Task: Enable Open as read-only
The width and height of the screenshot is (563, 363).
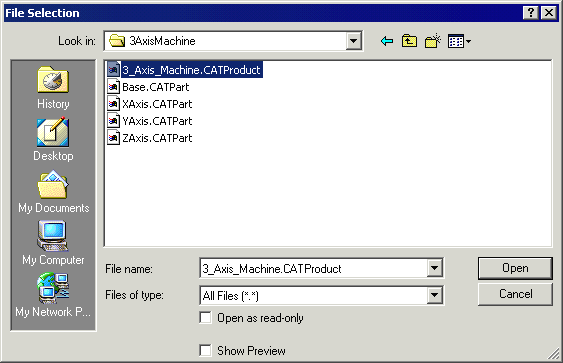Action: coord(205,318)
